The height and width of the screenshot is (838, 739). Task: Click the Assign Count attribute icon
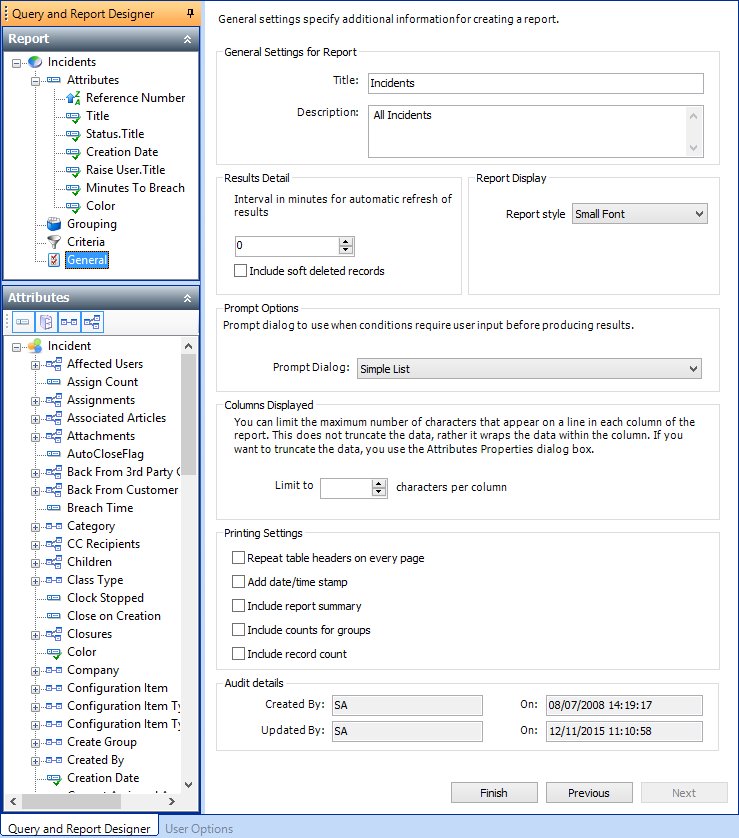[54, 382]
